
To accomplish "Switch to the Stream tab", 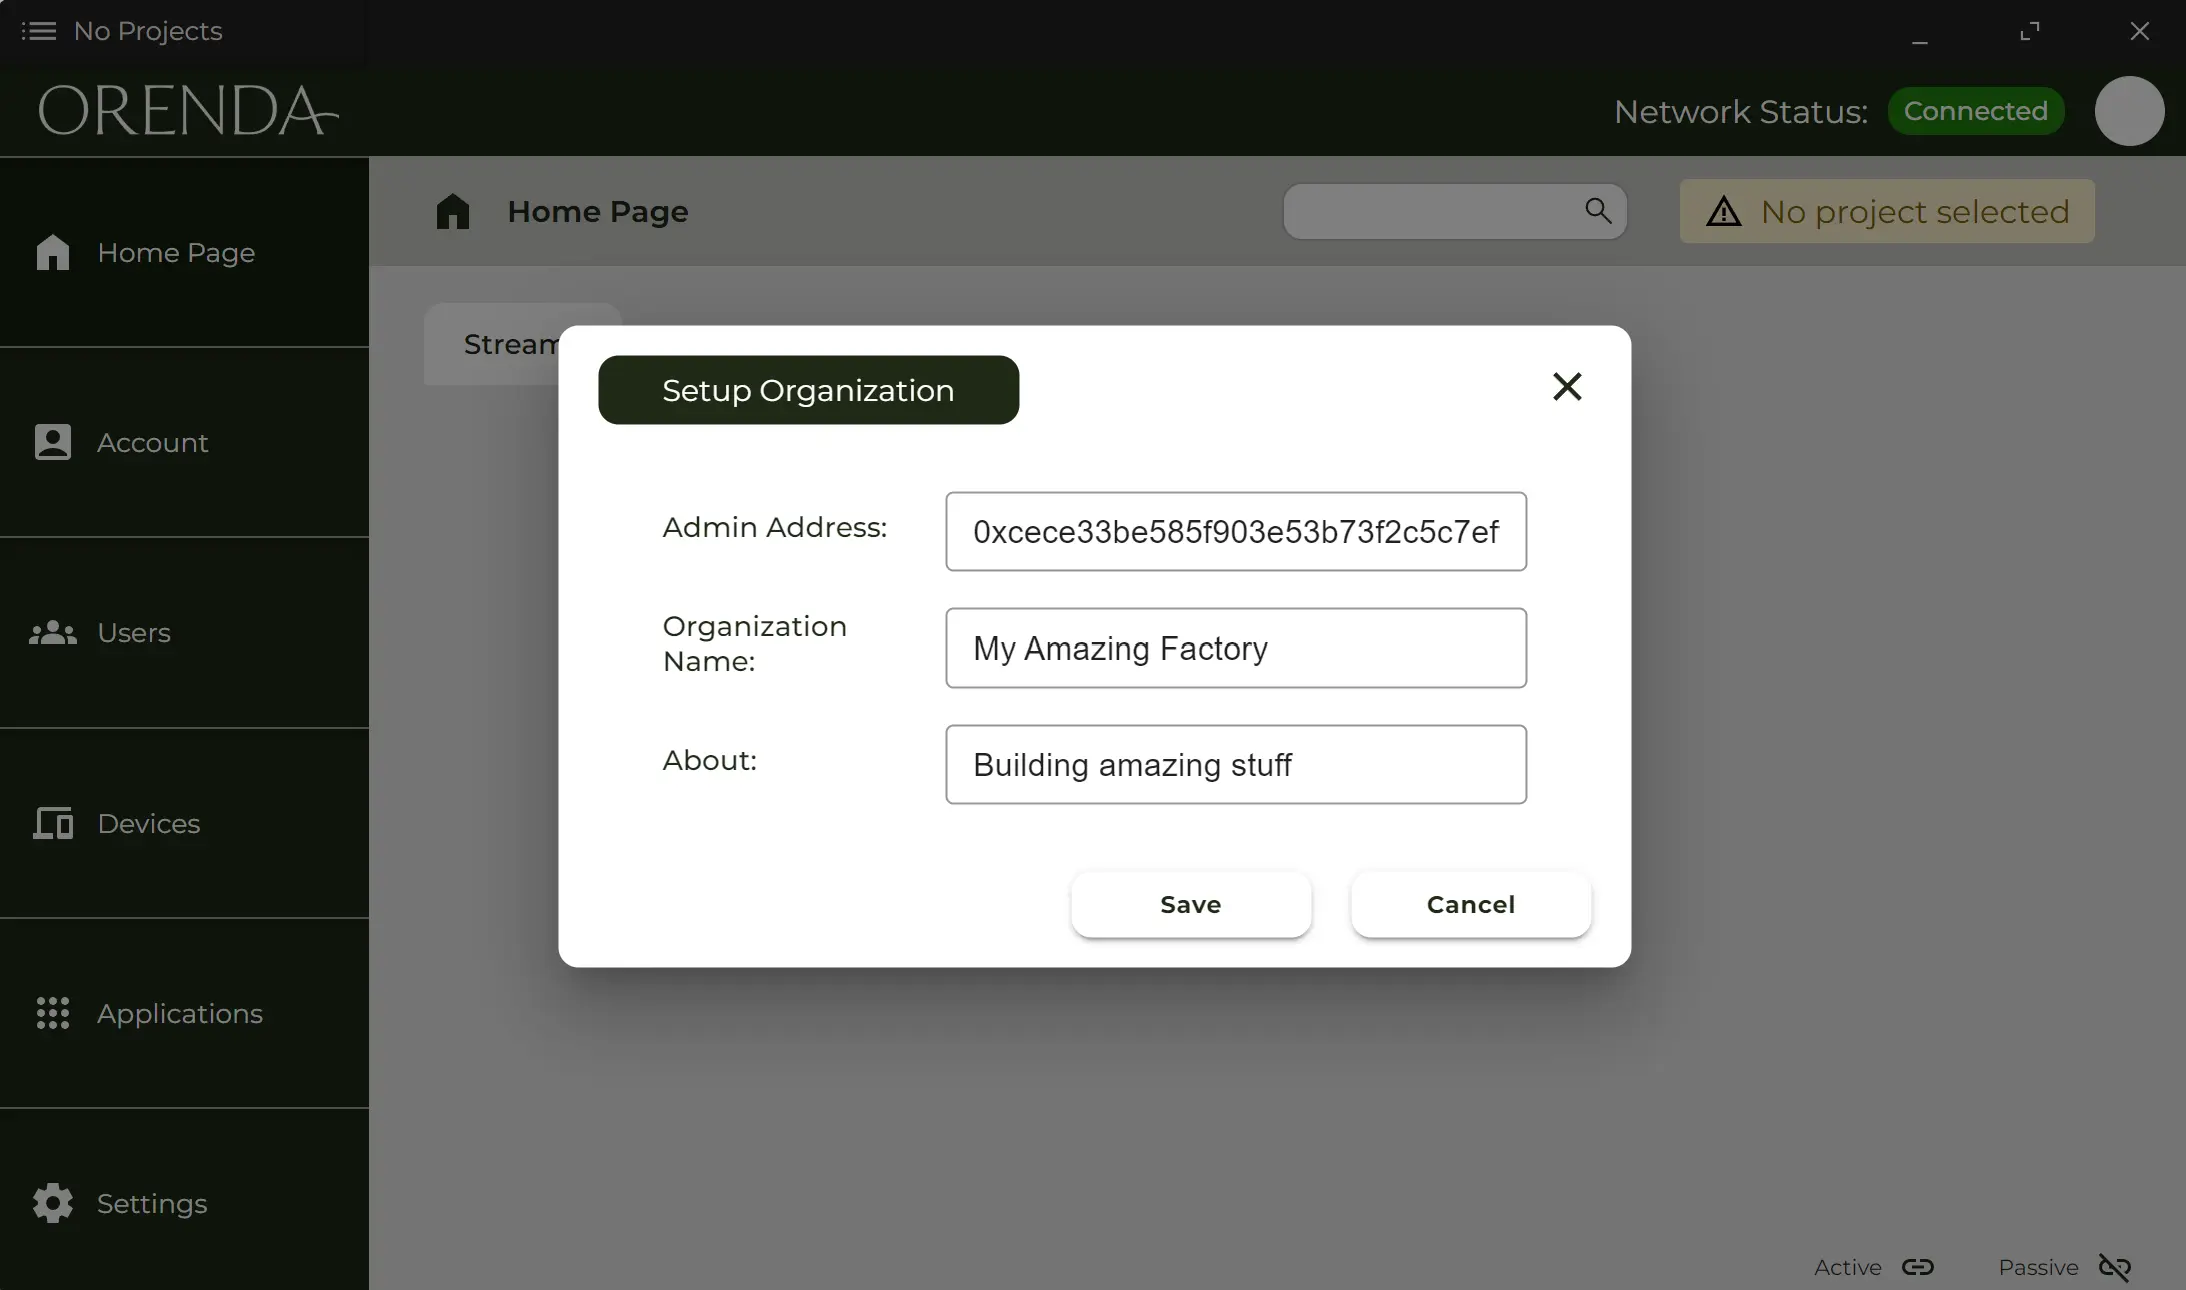I will click(511, 343).
